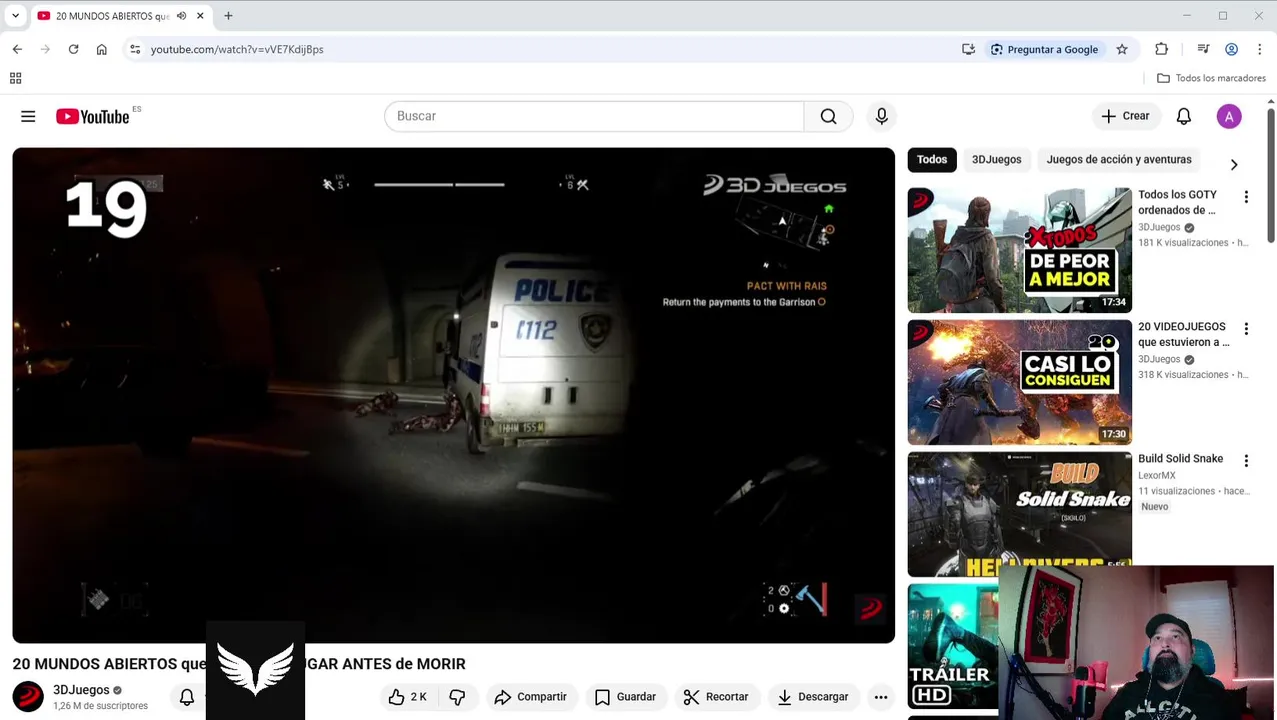Open Build Solid Snake video title
The image size is (1277, 720).
tap(1180, 458)
